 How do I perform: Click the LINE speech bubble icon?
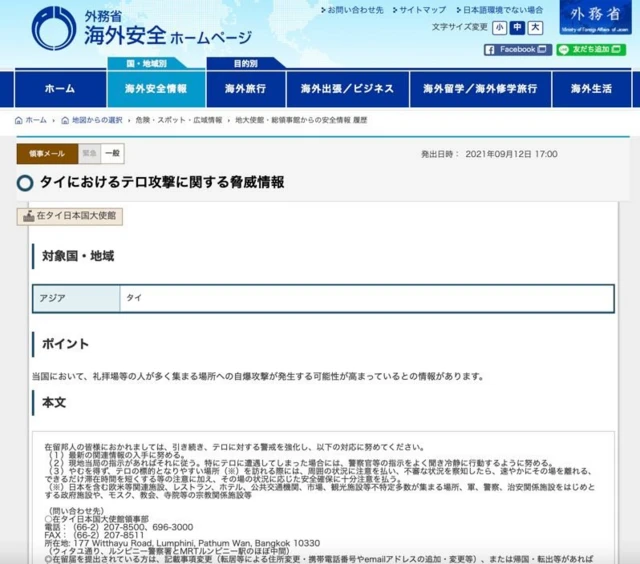coord(564,50)
